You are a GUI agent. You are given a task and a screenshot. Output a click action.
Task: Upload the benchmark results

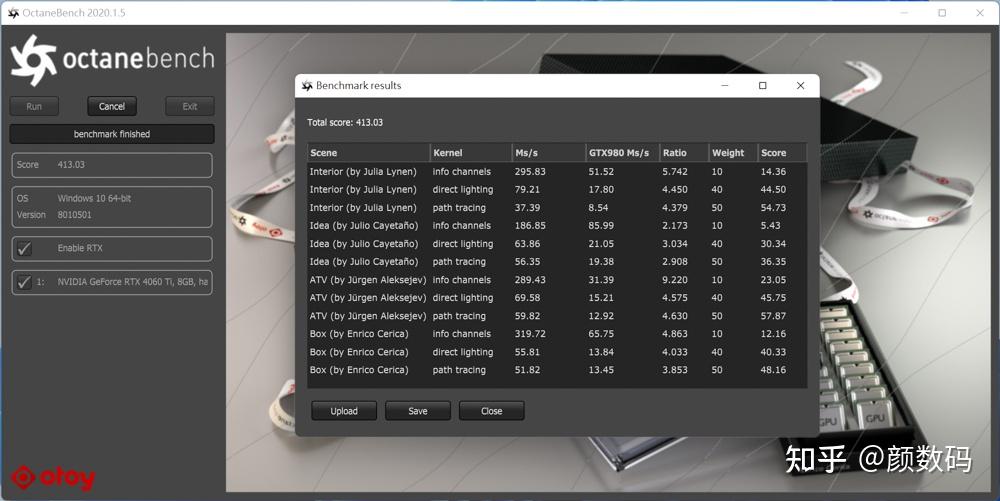(344, 411)
